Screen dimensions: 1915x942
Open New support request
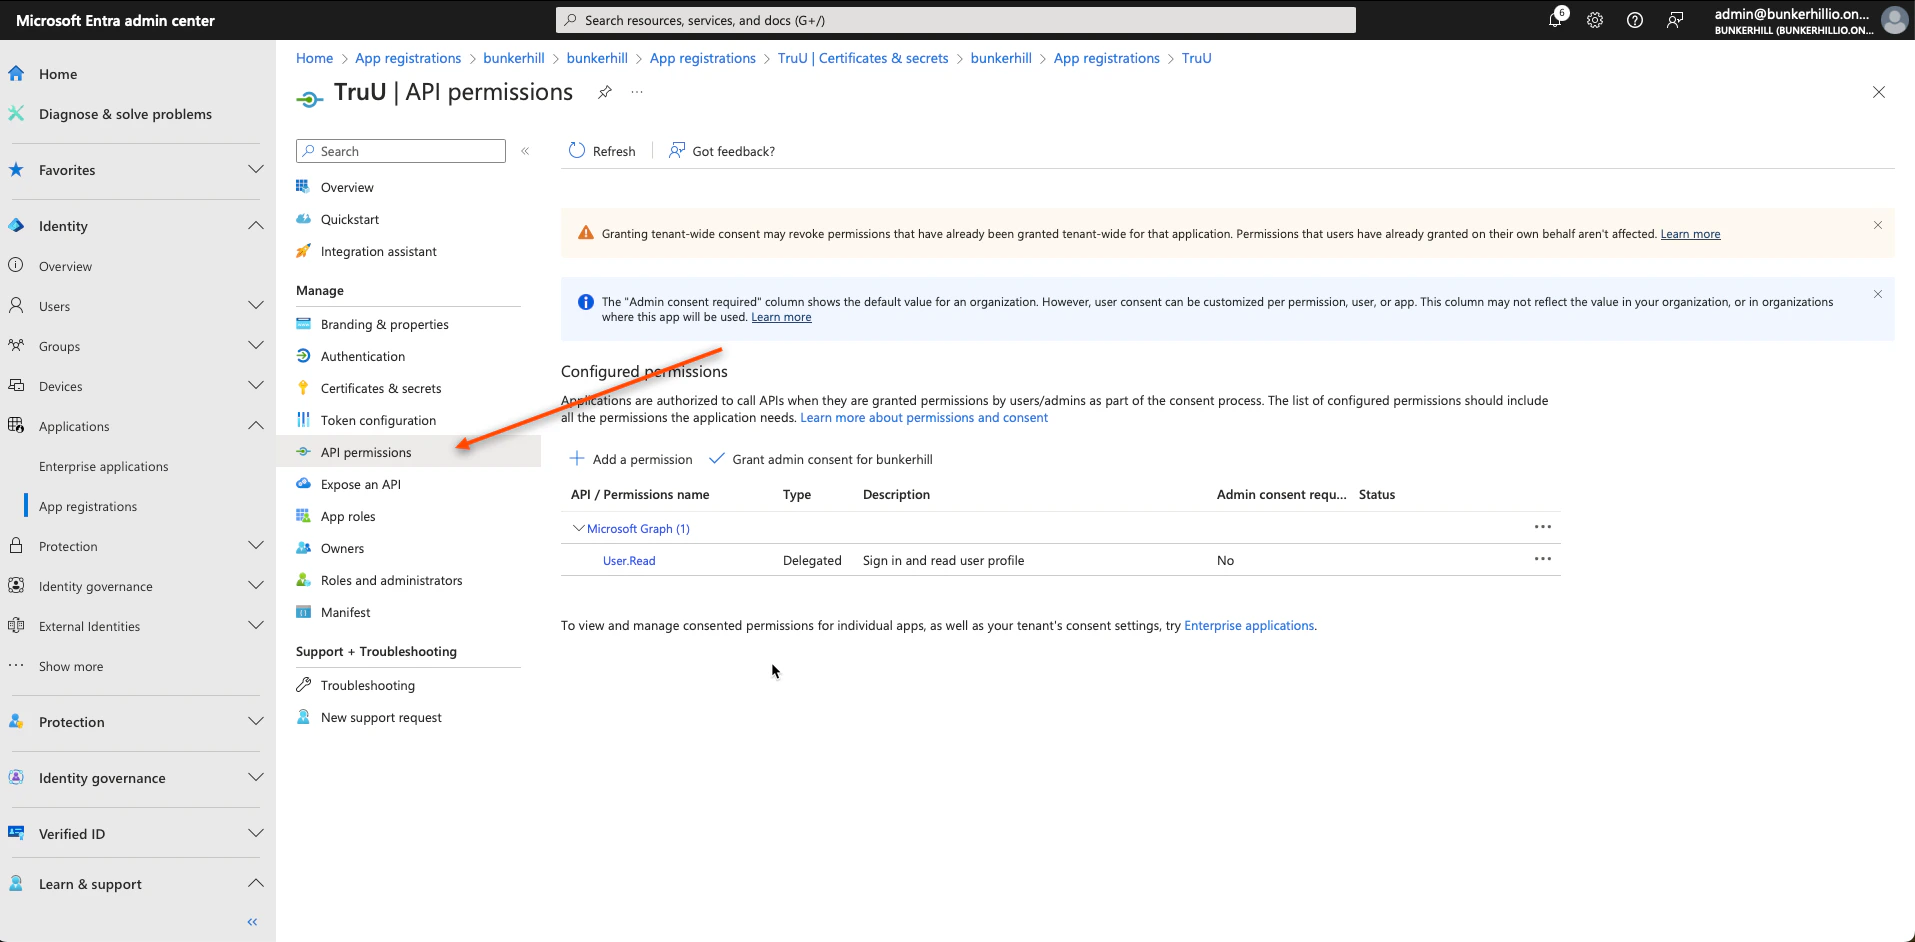click(381, 718)
